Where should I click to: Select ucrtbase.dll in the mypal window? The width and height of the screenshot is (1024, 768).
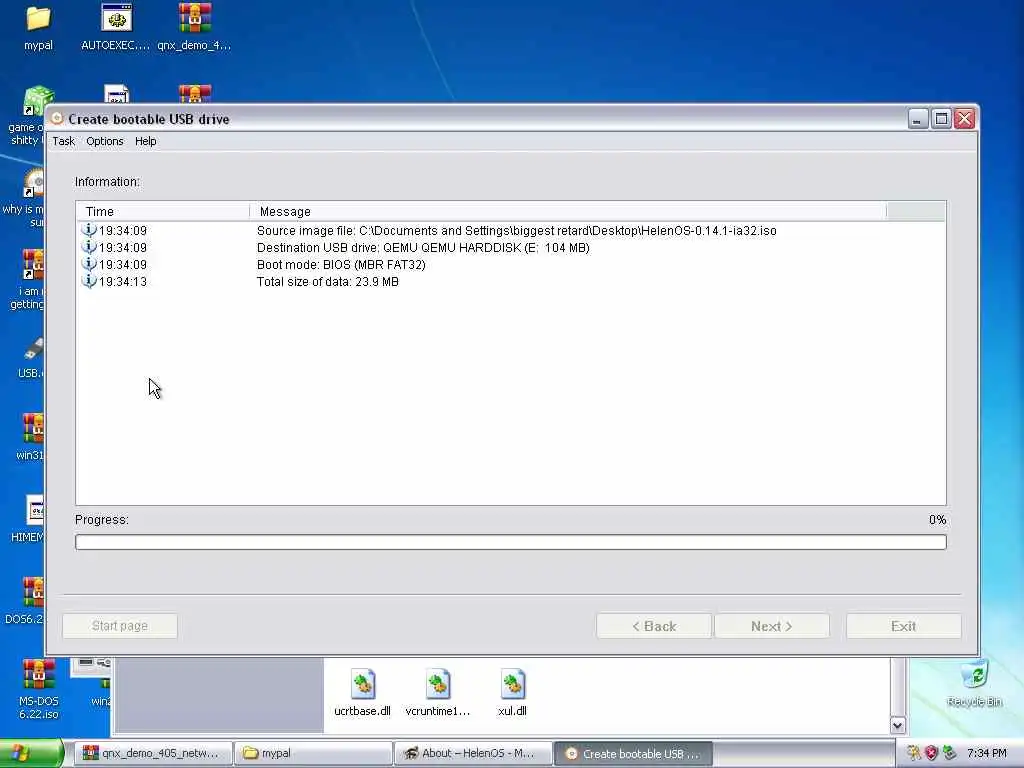click(x=362, y=693)
